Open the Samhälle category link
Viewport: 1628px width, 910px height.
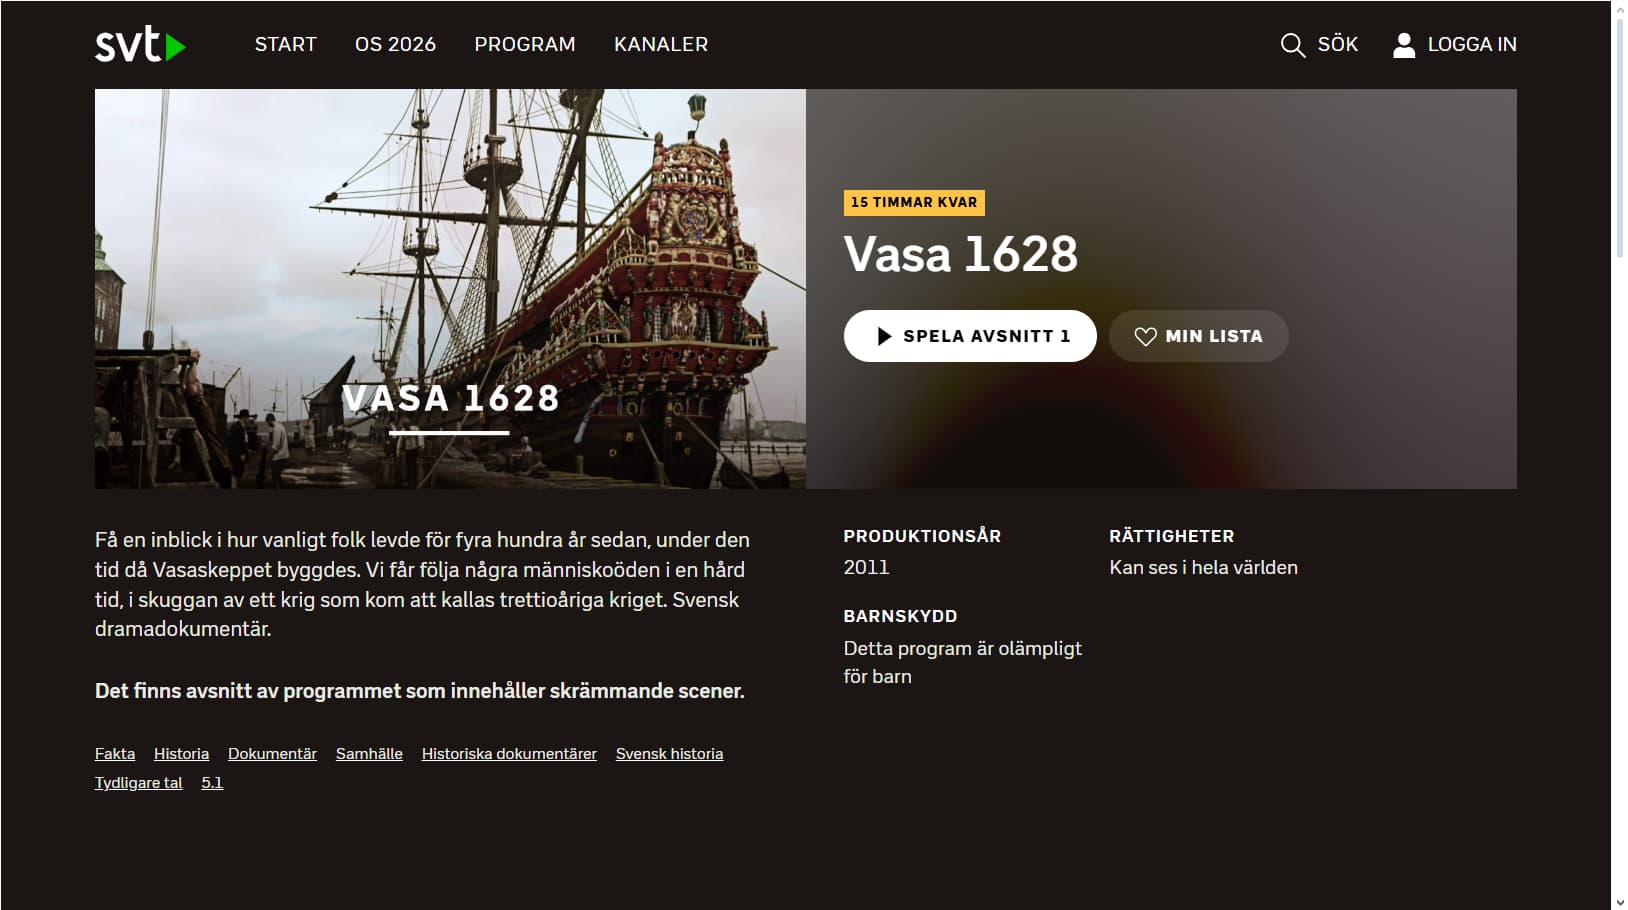pyautogui.click(x=369, y=754)
